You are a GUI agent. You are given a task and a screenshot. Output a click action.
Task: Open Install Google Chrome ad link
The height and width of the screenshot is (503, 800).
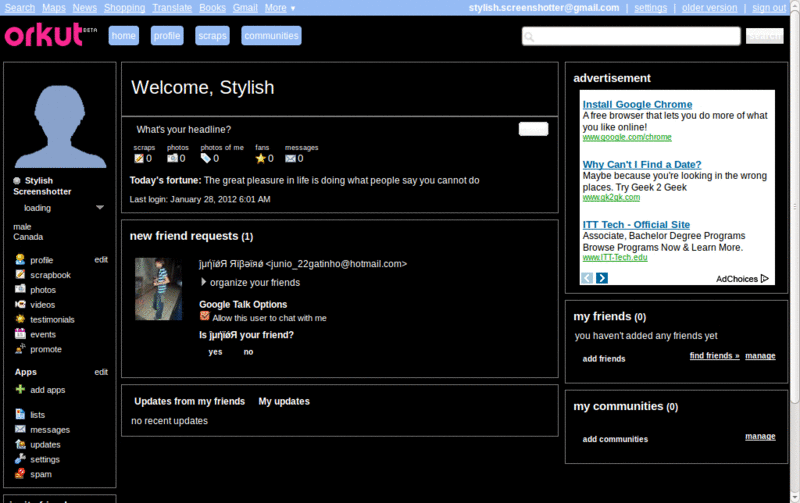coord(637,104)
